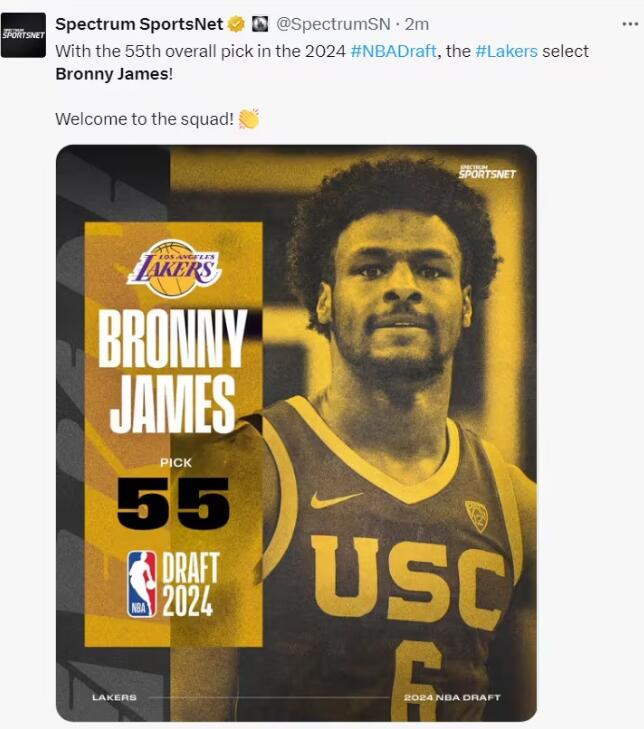Click the Nike swoosh on the jersey
644x729 pixels.
[x=336, y=499]
